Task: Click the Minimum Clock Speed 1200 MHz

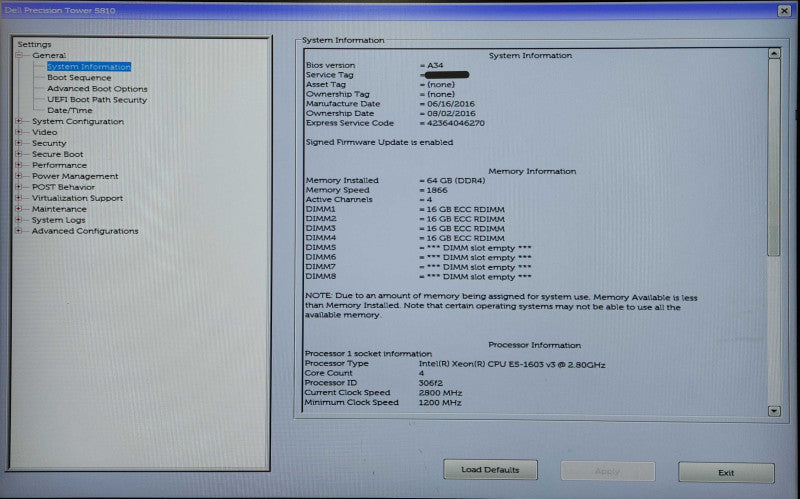Action: 440,403
